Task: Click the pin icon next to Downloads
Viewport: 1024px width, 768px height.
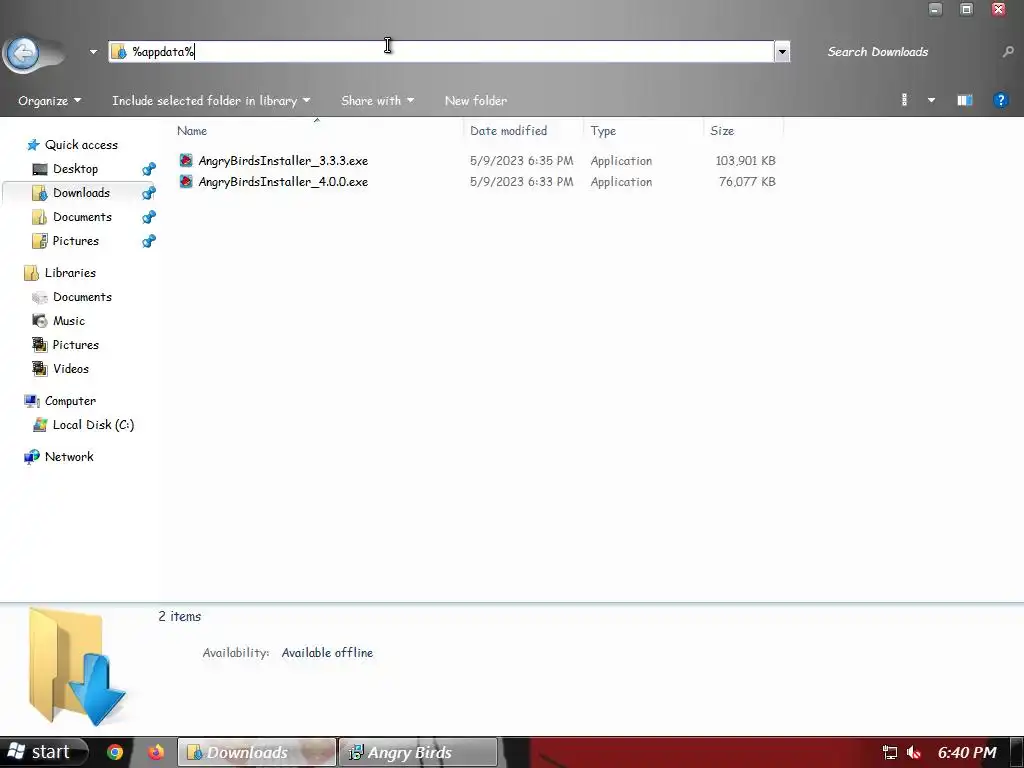Action: pyautogui.click(x=149, y=193)
